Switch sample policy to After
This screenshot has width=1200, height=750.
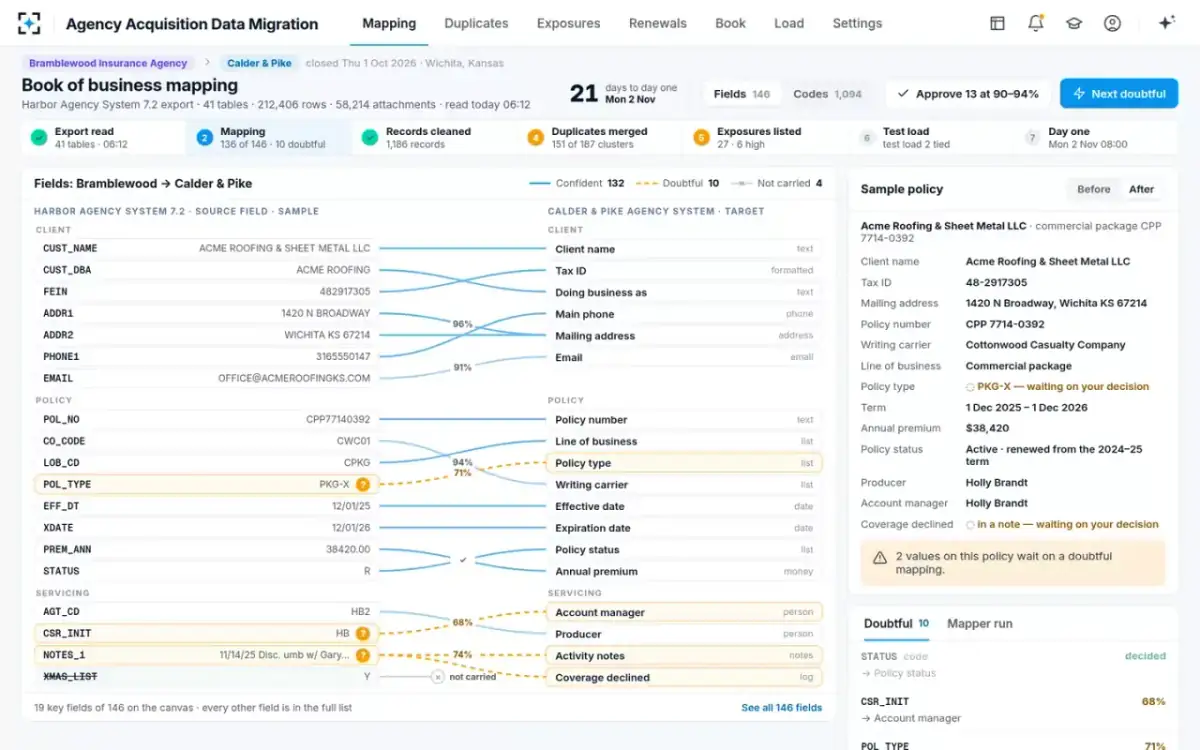1141,189
